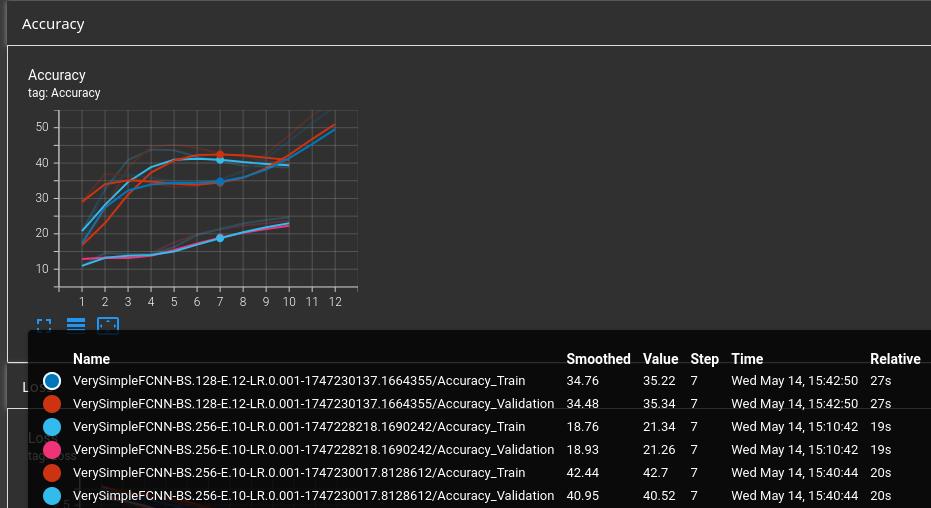Click light-blue swatch of 1747228218 Accuracy_Train row
The image size is (931, 508).
(x=52, y=427)
